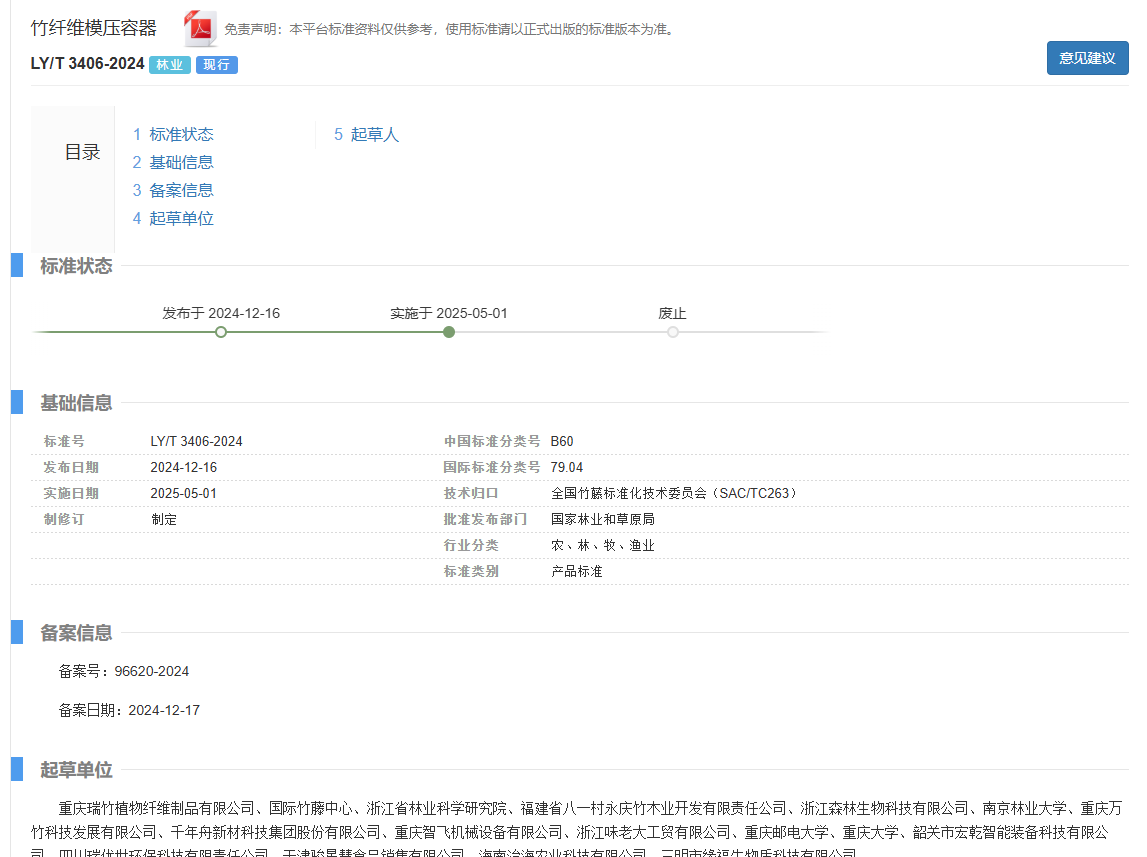Click the 中国标准分类号 field label
The width and height of the screenshot is (1147, 857).
coord(492,441)
